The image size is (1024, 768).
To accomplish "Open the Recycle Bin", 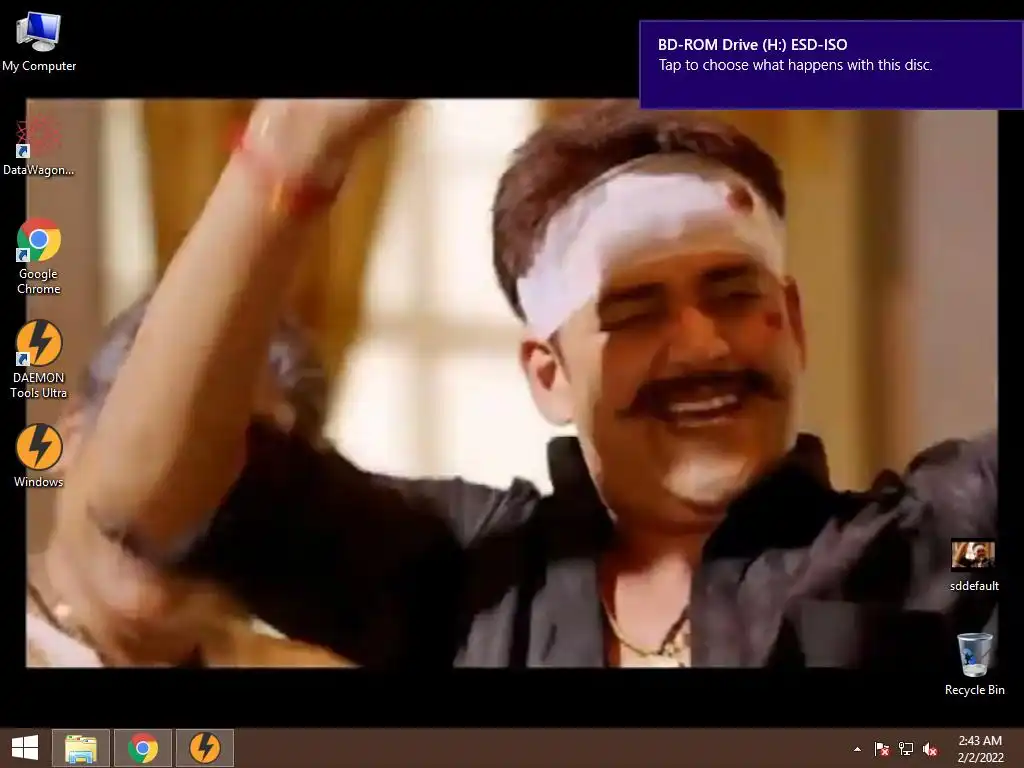I will point(974,664).
